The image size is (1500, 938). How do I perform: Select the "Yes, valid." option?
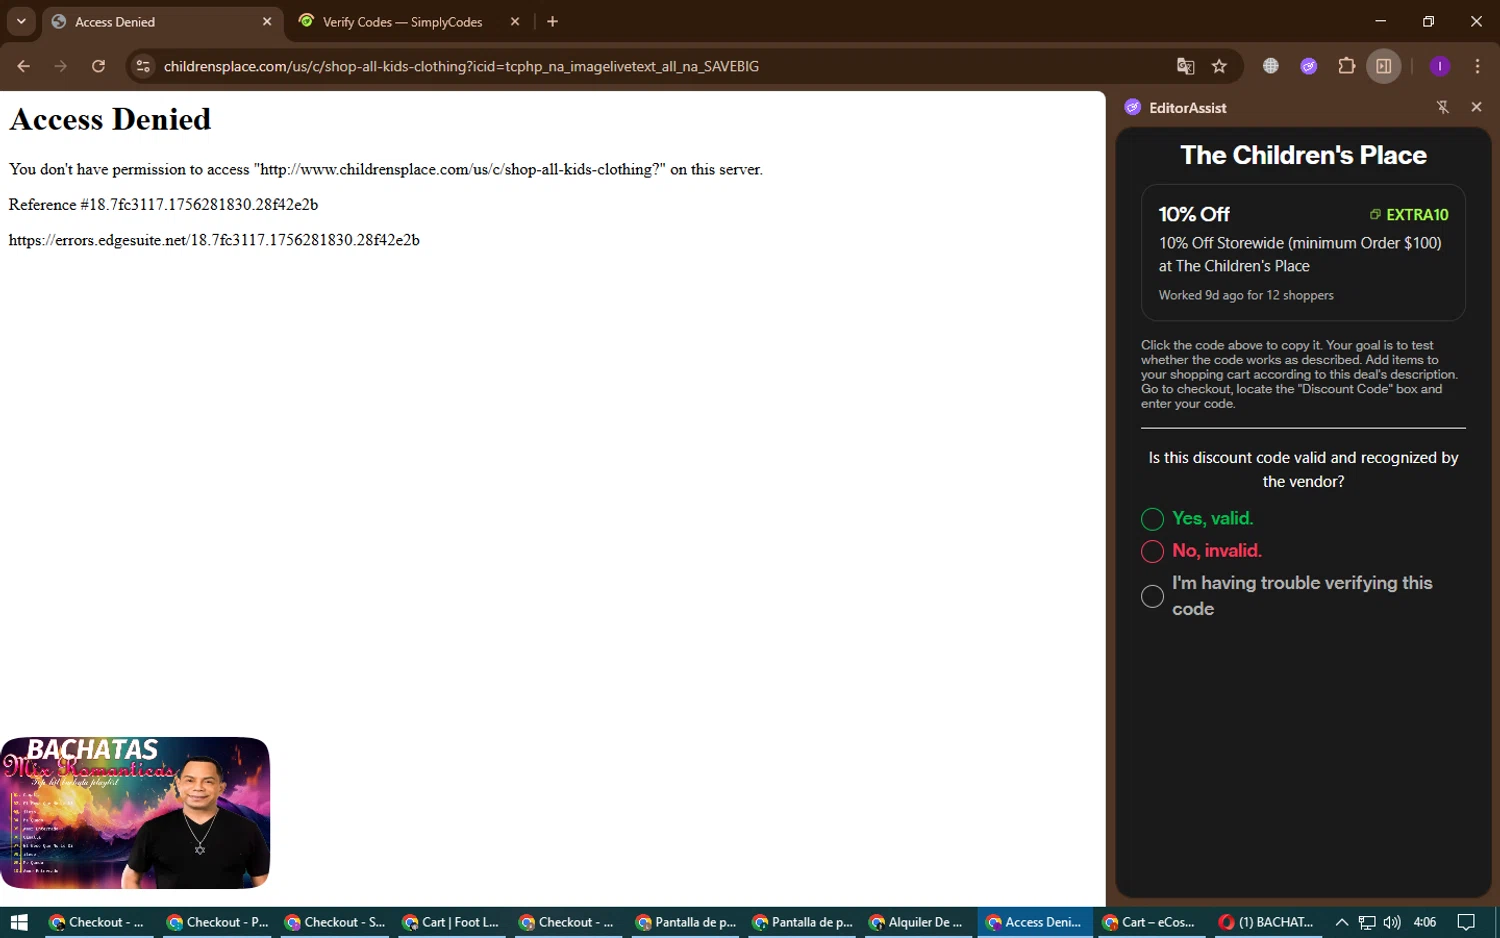[1197, 518]
